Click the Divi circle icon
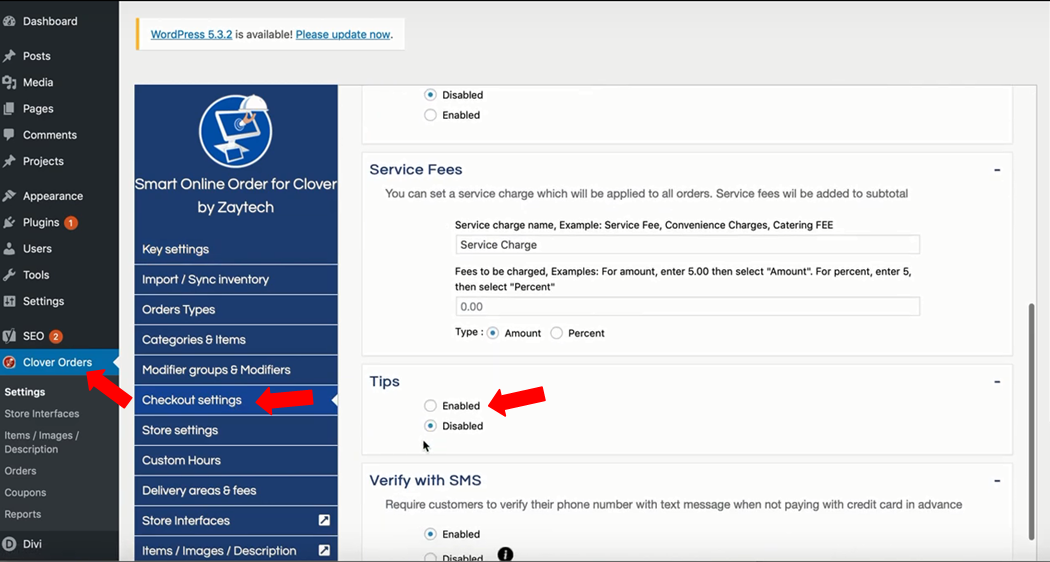 click(9, 544)
